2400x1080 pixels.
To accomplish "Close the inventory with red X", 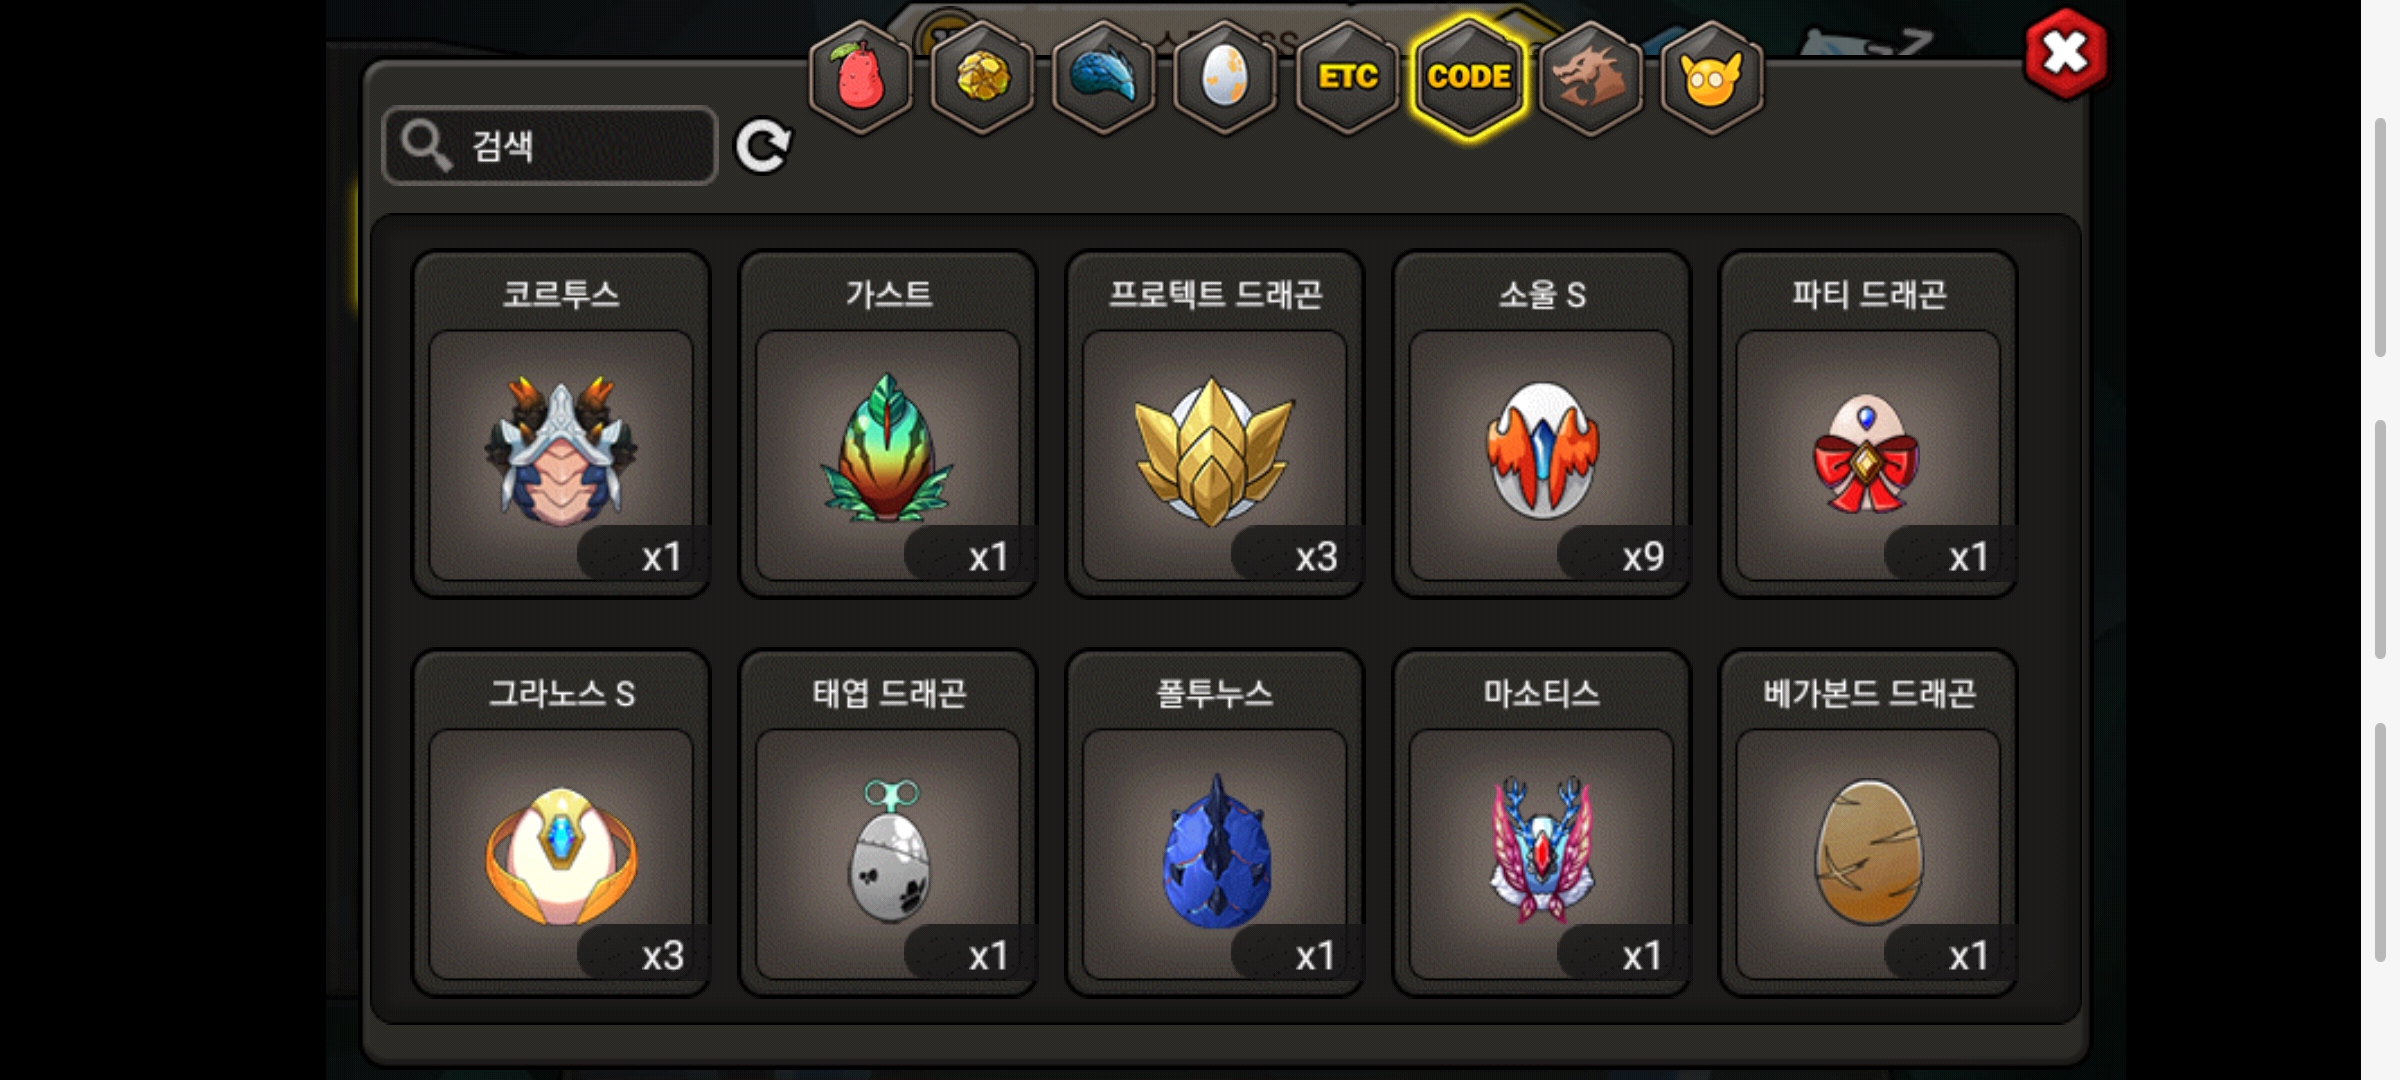I will [2065, 54].
